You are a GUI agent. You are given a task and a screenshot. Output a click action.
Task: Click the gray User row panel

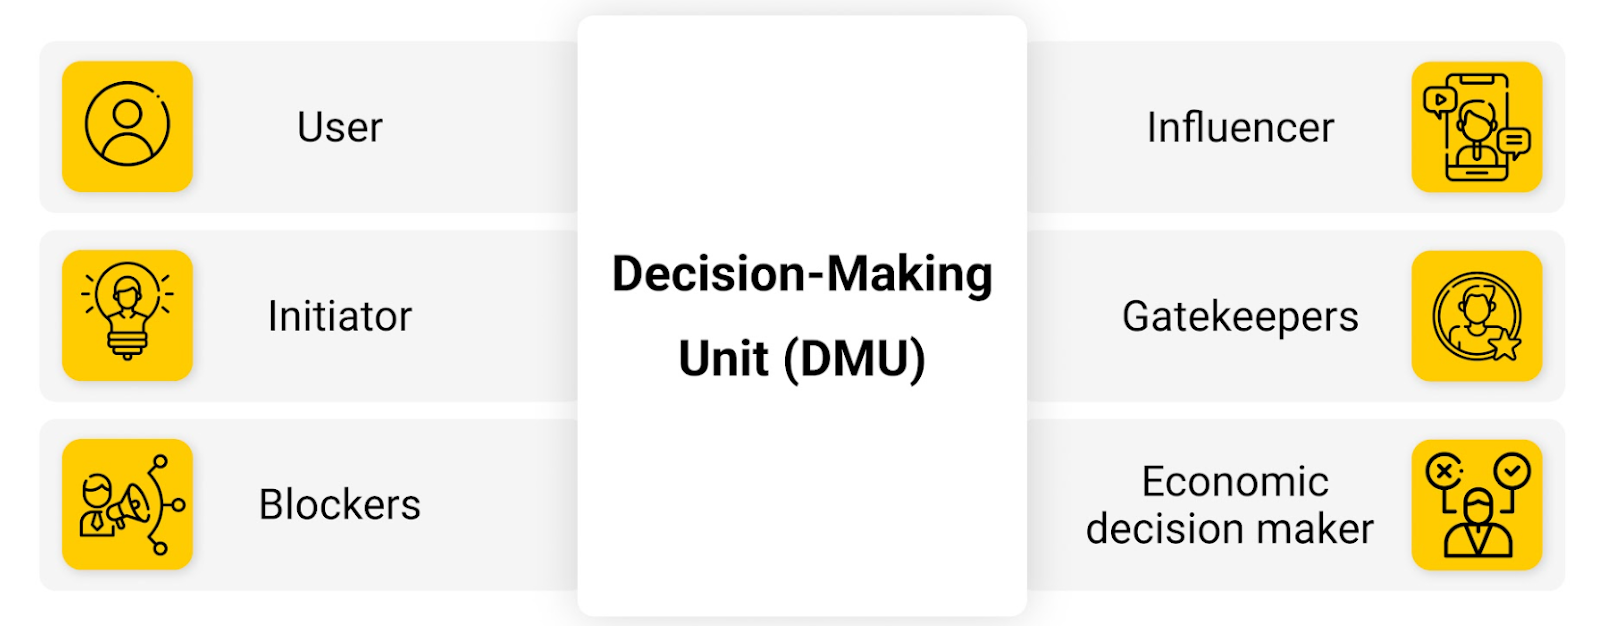pos(309,126)
